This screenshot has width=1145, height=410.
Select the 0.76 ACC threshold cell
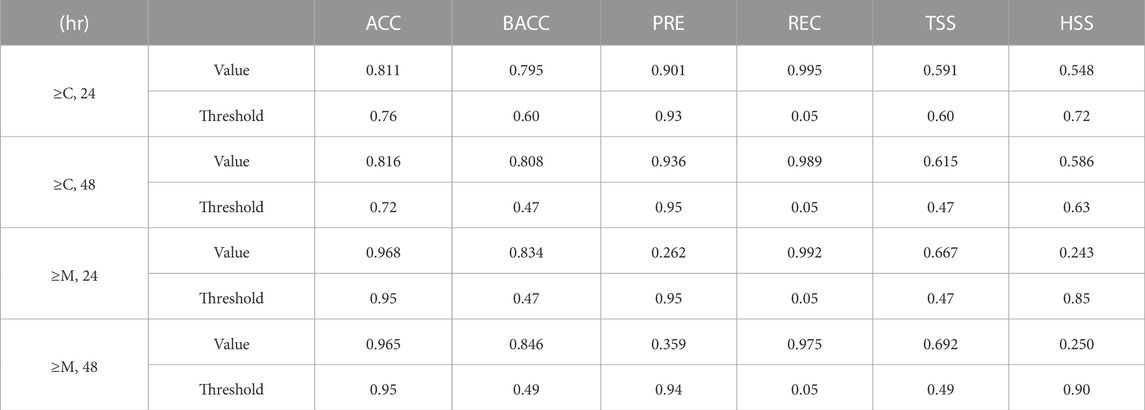click(x=385, y=116)
